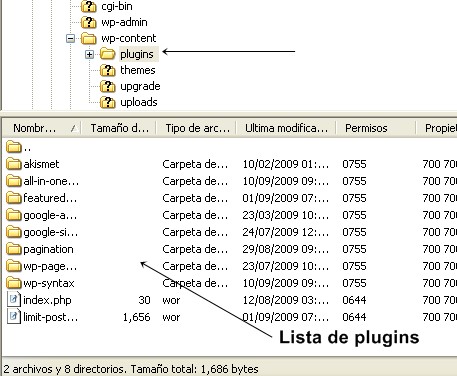Image resolution: width=457 pixels, height=376 pixels.
Task: Click the featured folder icon
Action: click(x=14, y=198)
